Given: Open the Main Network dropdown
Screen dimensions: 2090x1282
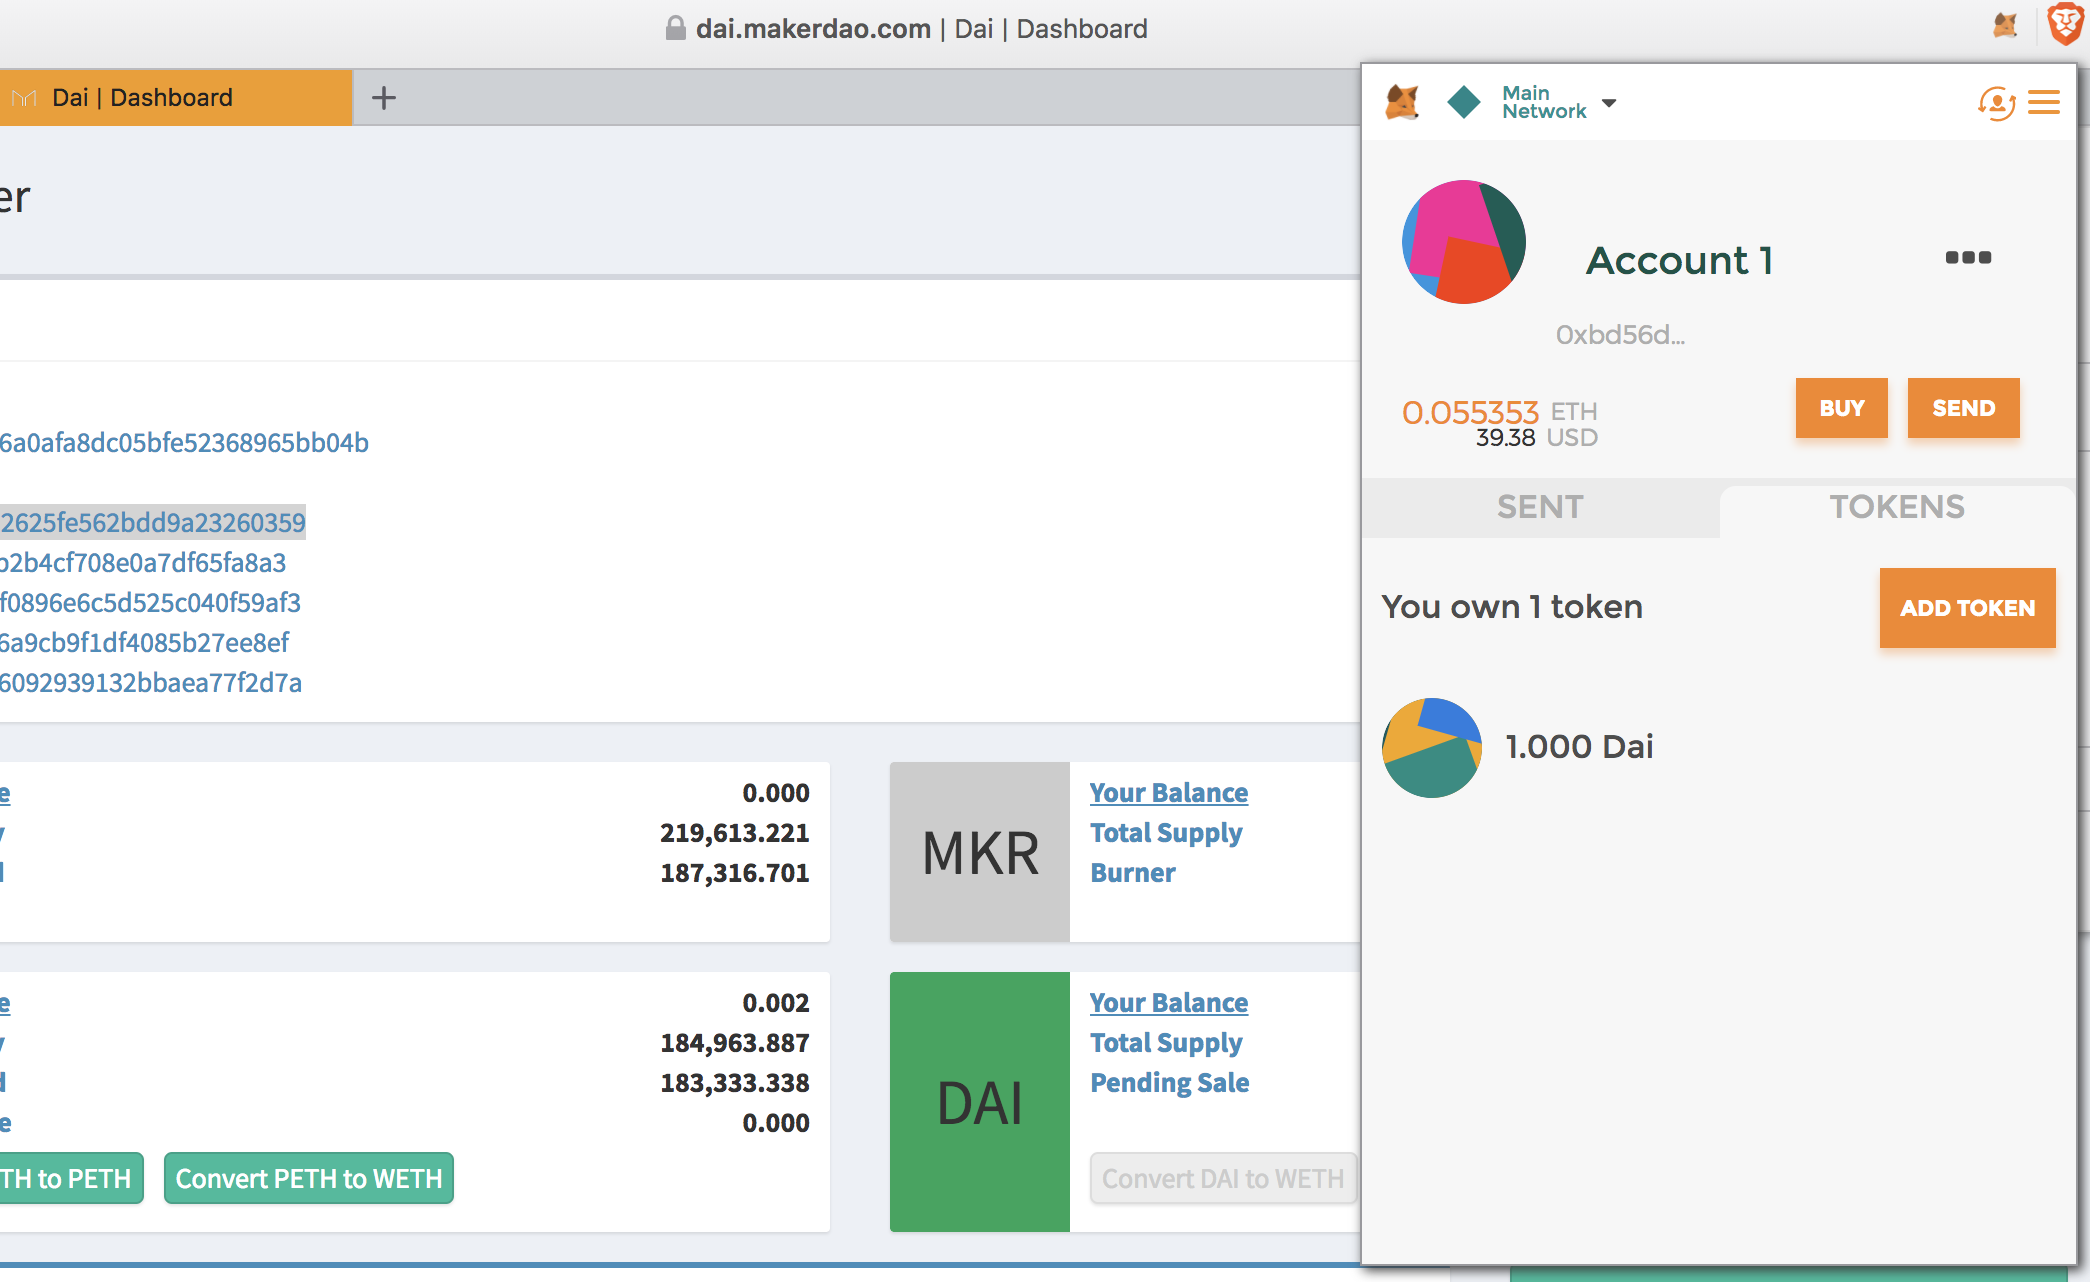Looking at the screenshot, I should (x=1559, y=102).
